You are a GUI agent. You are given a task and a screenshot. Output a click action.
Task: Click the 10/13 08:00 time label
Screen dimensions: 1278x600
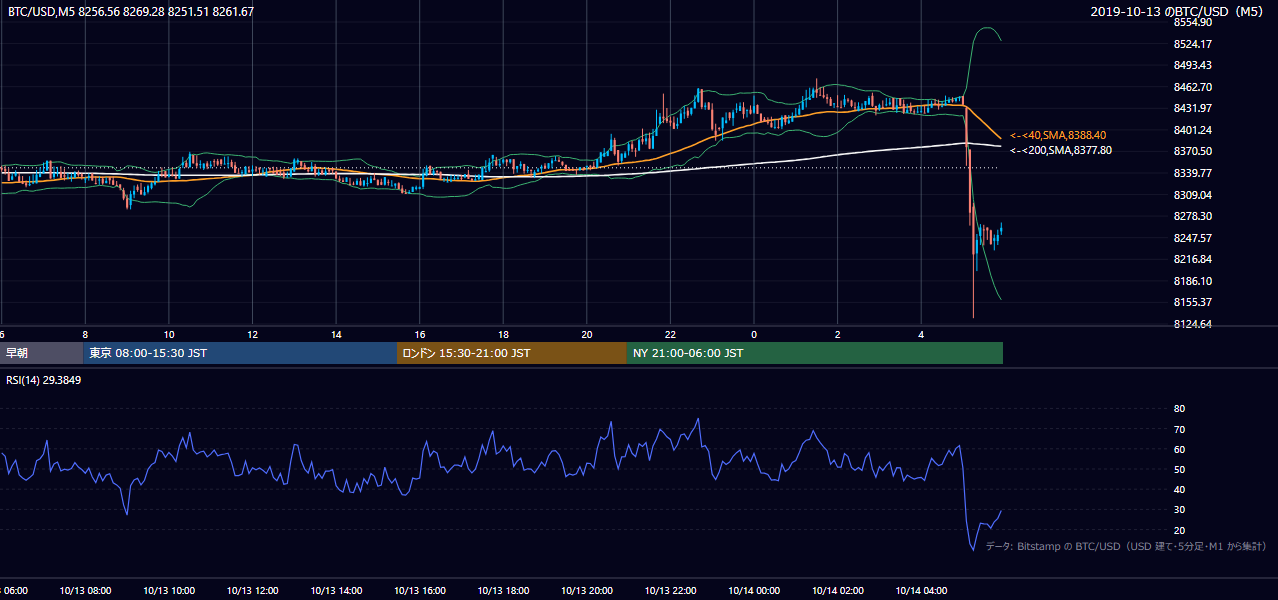pyautogui.click(x=85, y=590)
